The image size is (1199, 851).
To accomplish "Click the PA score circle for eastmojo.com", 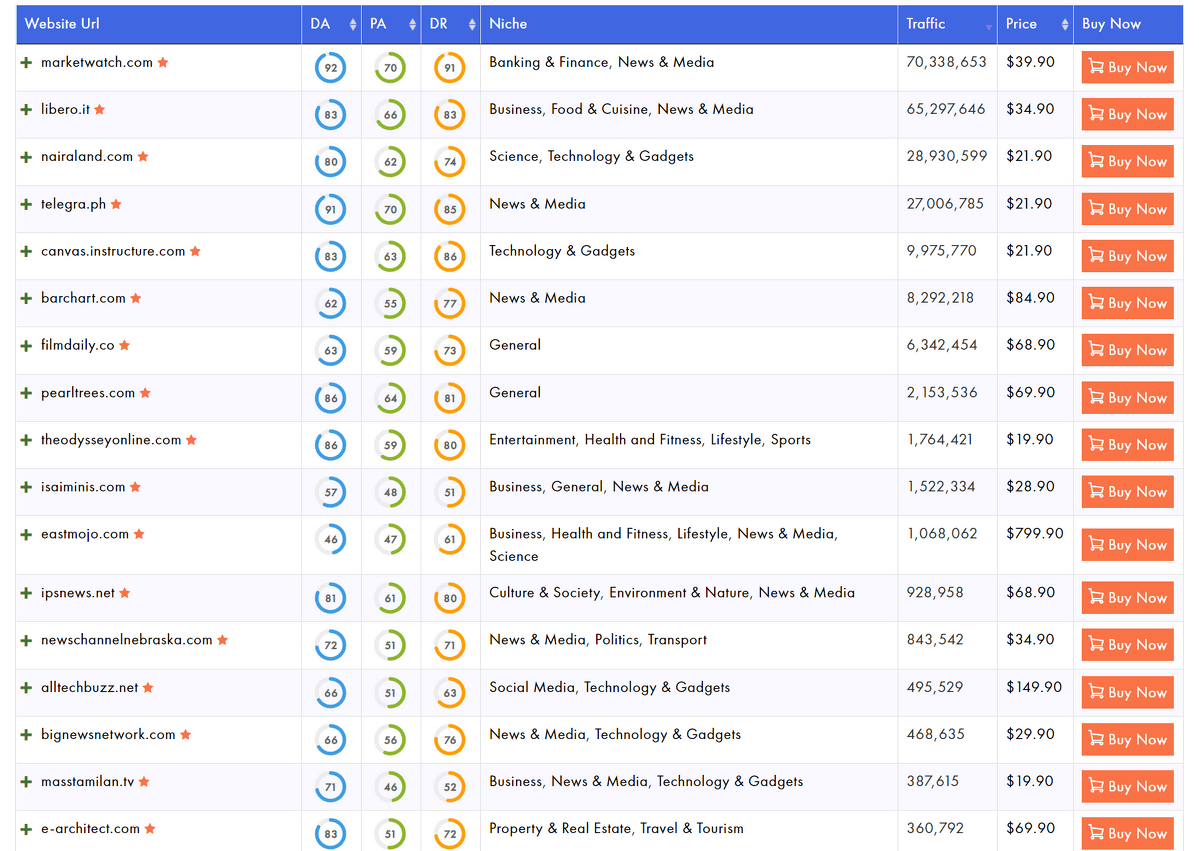I will [390, 539].
